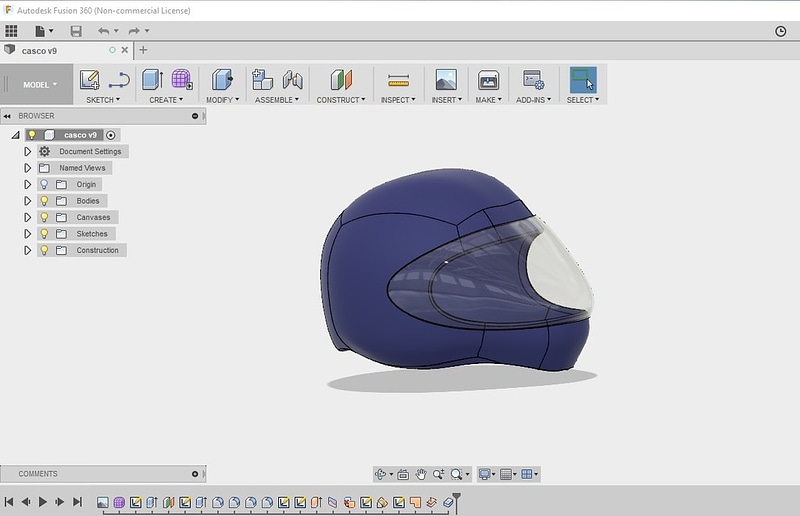Select the Create Sketch tool icon
This screenshot has height=516, width=800.
(x=90, y=80)
